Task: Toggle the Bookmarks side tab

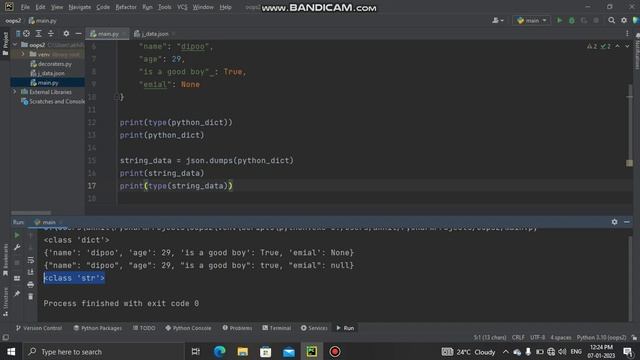Action: (5, 260)
